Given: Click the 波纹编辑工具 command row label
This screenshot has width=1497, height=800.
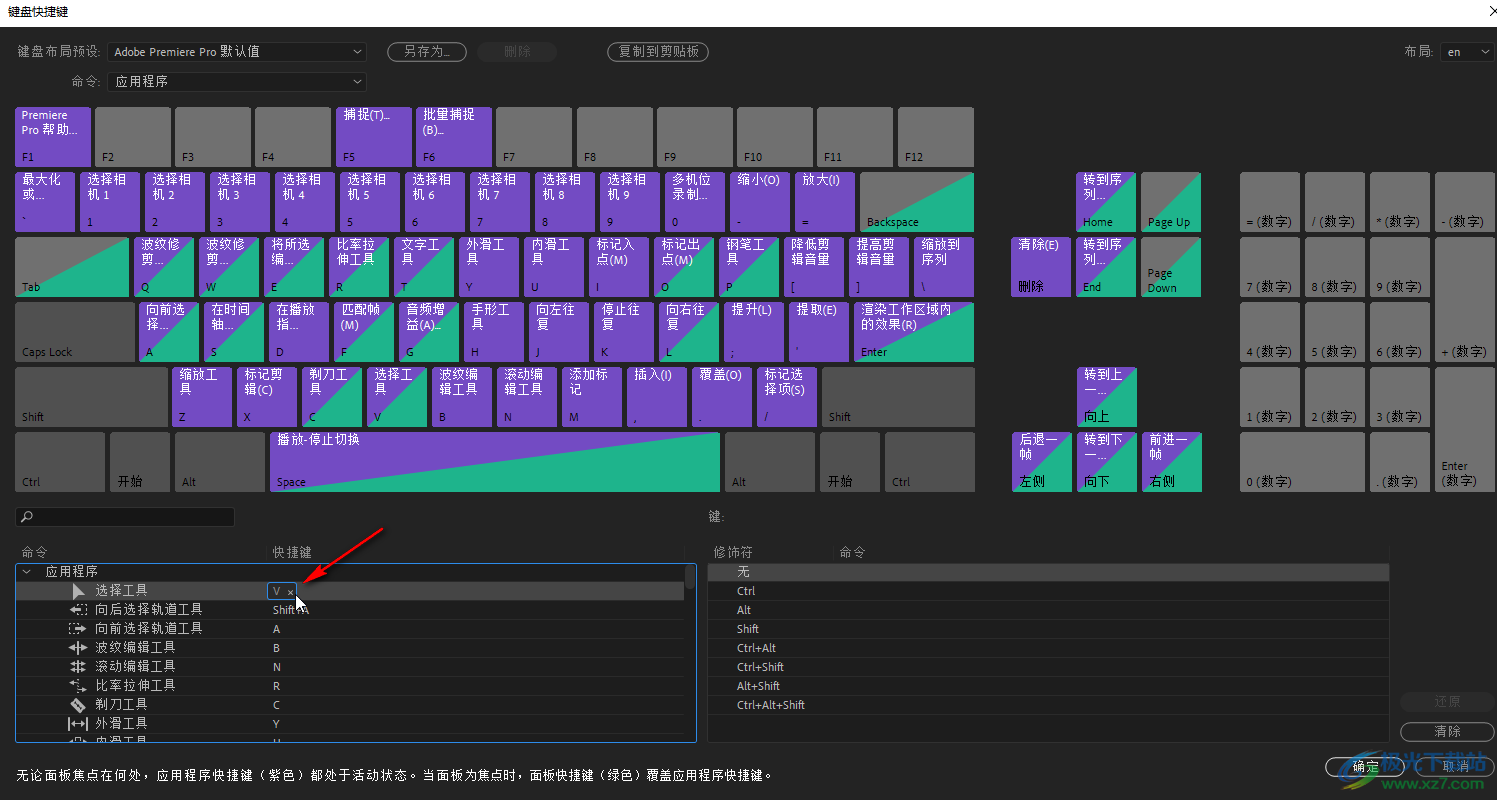Looking at the screenshot, I should [x=135, y=648].
